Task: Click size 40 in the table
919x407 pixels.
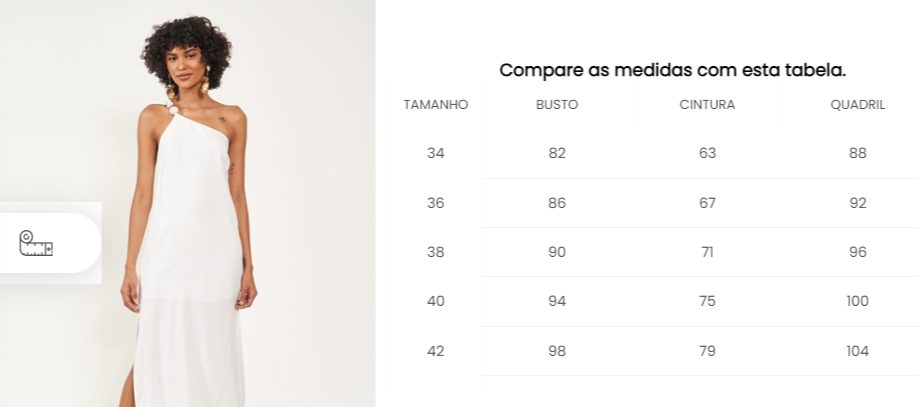Action: click(435, 301)
